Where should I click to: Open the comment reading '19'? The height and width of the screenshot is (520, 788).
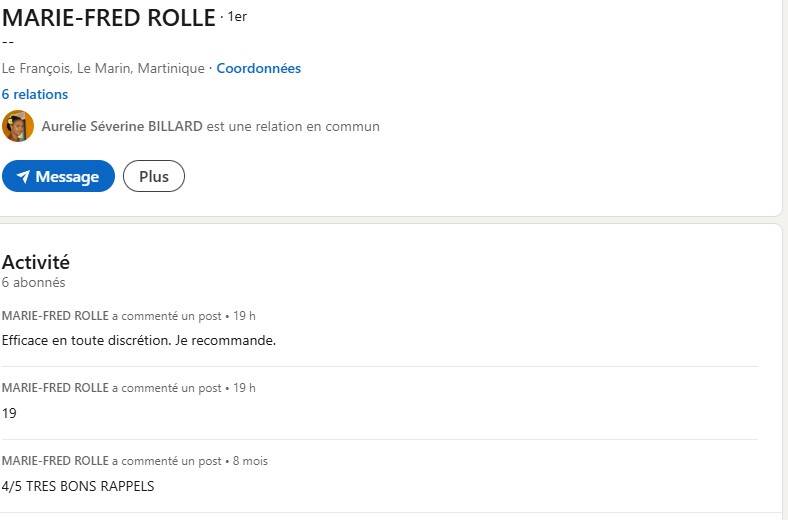coord(9,413)
